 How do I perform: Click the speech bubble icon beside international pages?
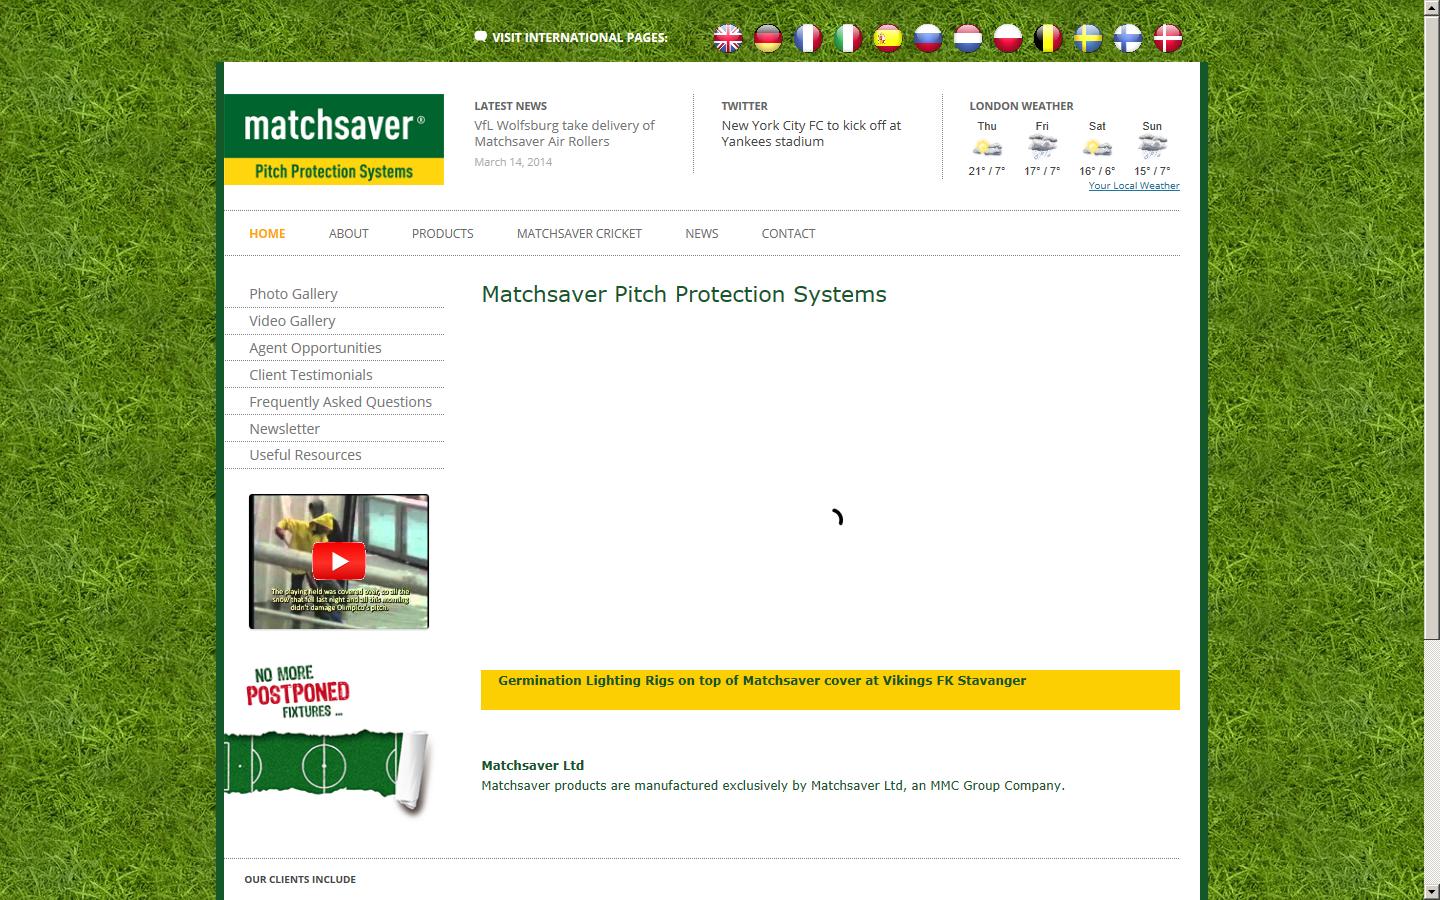coord(480,37)
